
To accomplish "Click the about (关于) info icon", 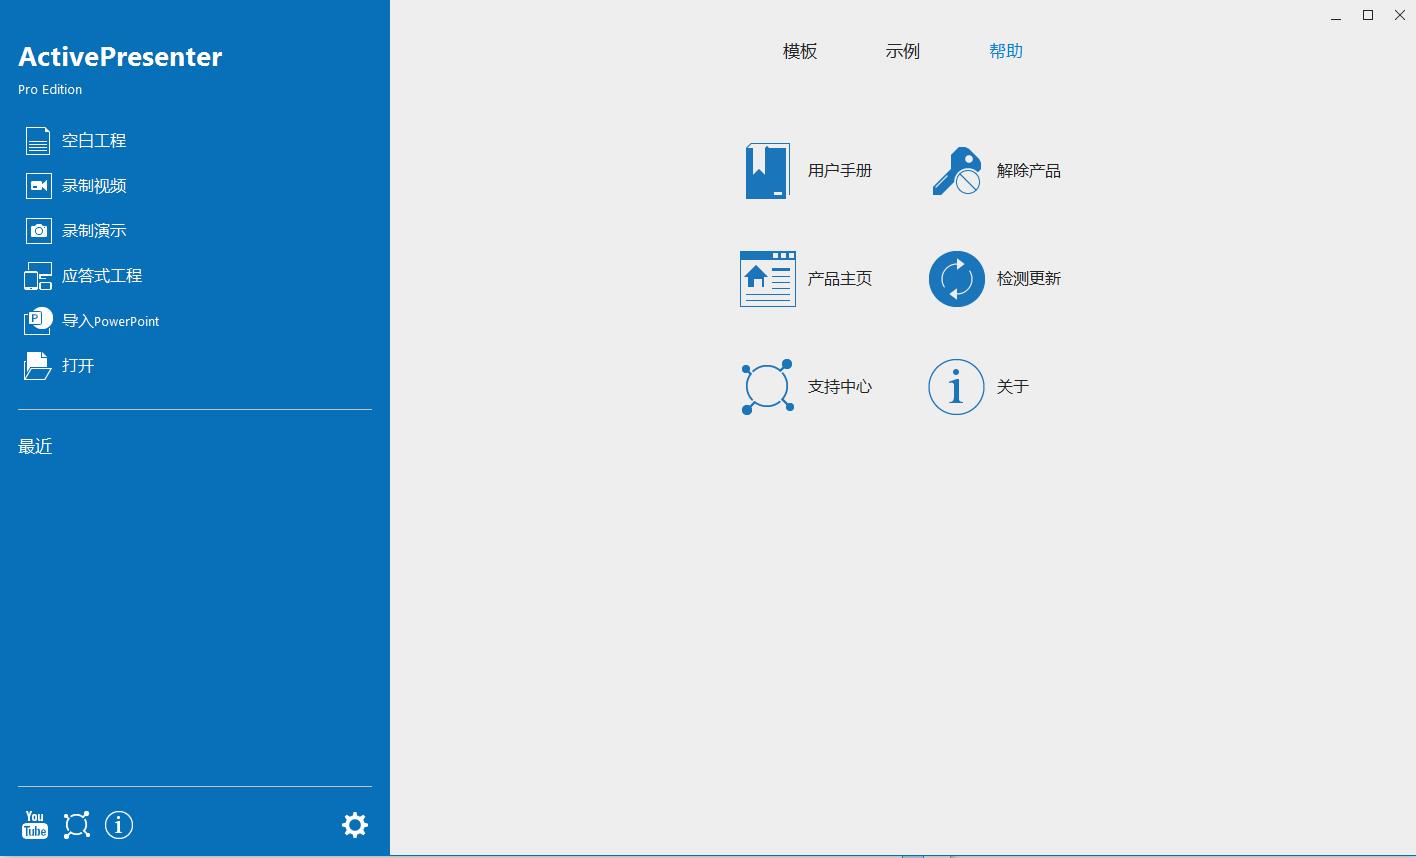I will (x=957, y=387).
